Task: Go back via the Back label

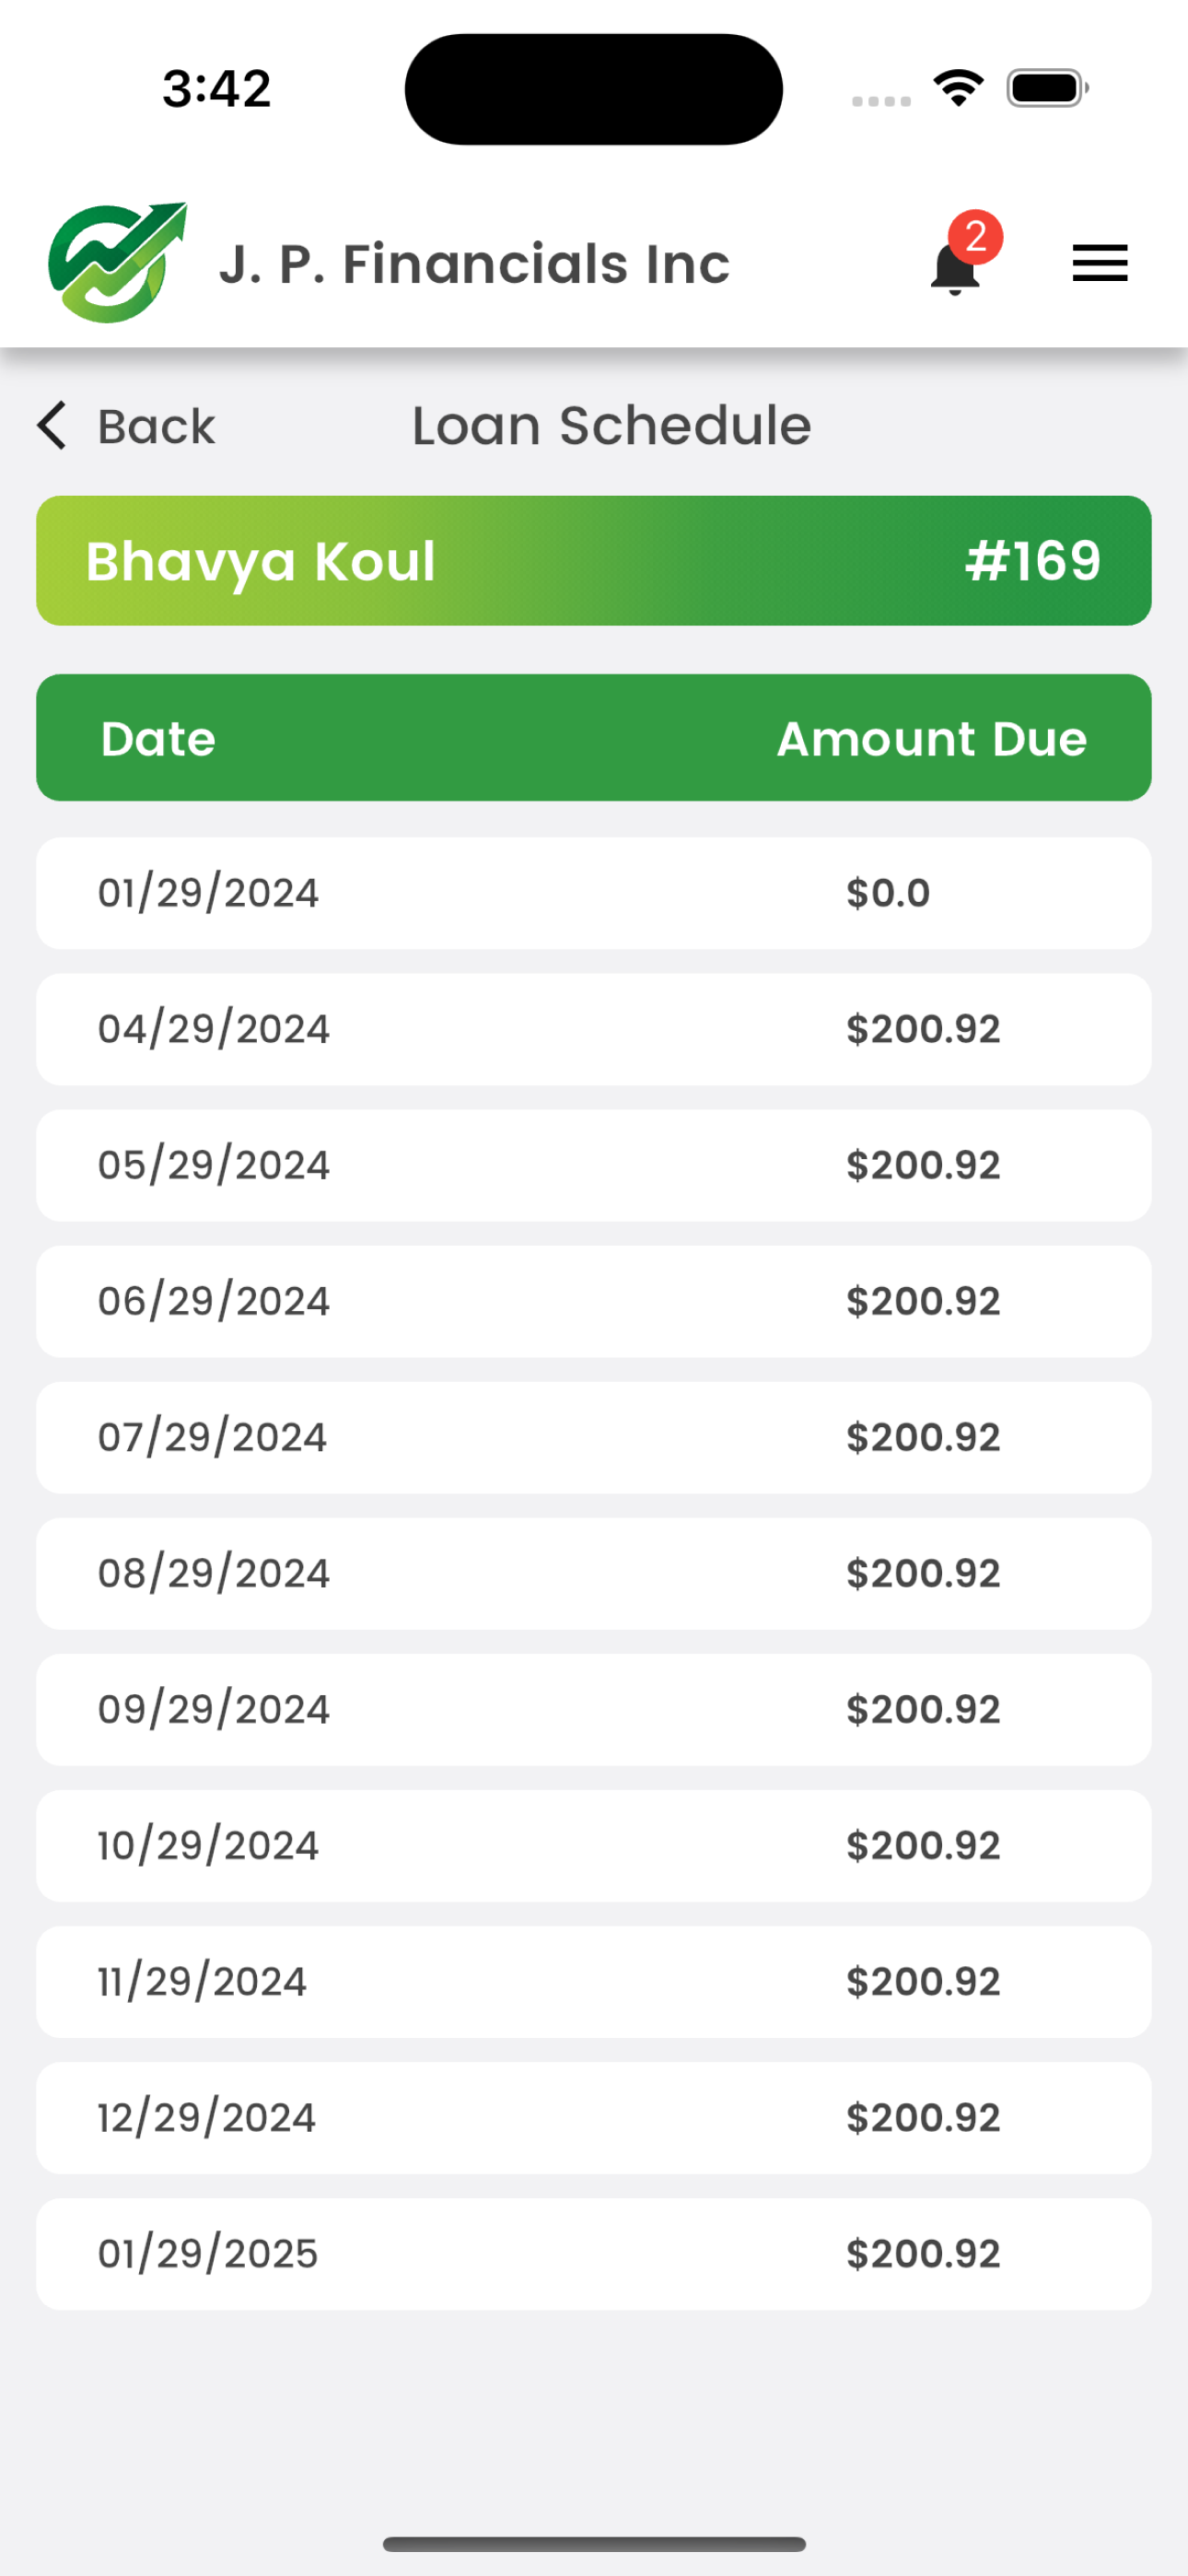Action: click(x=156, y=427)
